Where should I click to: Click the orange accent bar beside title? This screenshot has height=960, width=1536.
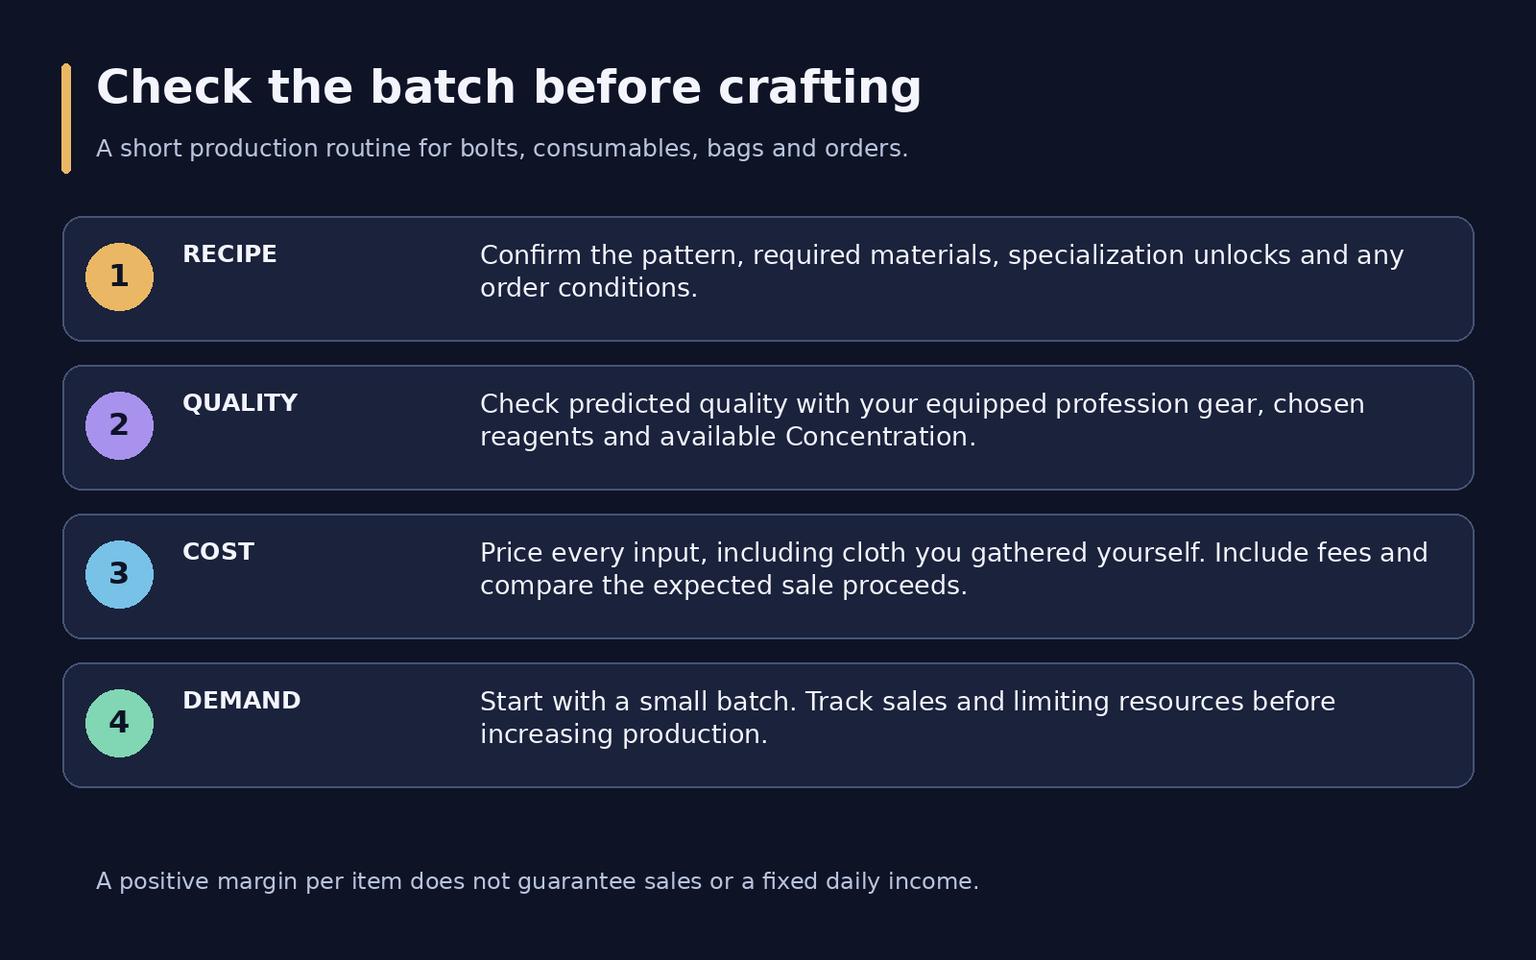tap(66, 118)
